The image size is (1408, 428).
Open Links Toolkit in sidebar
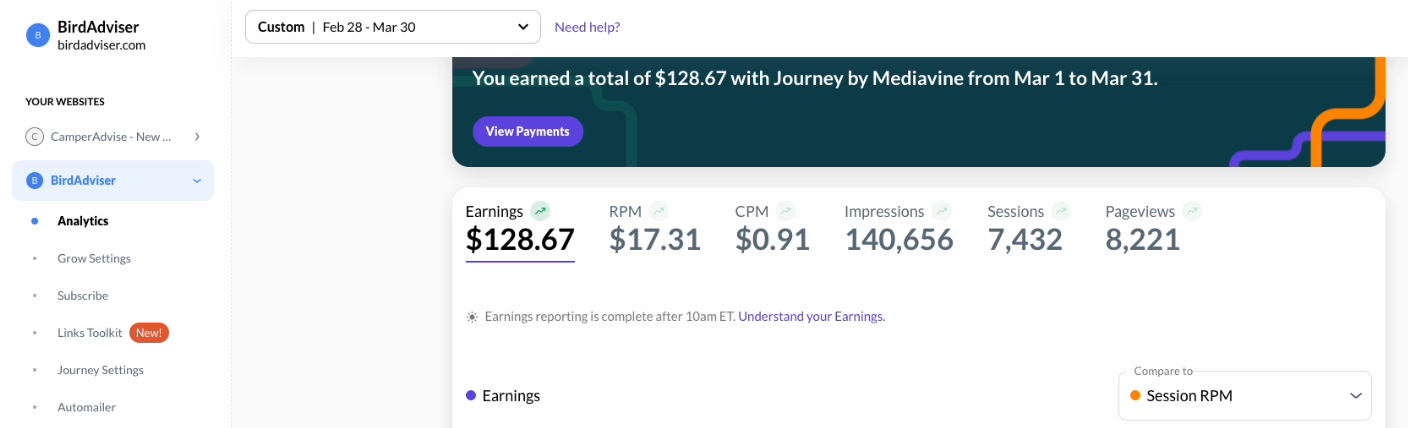click(90, 333)
